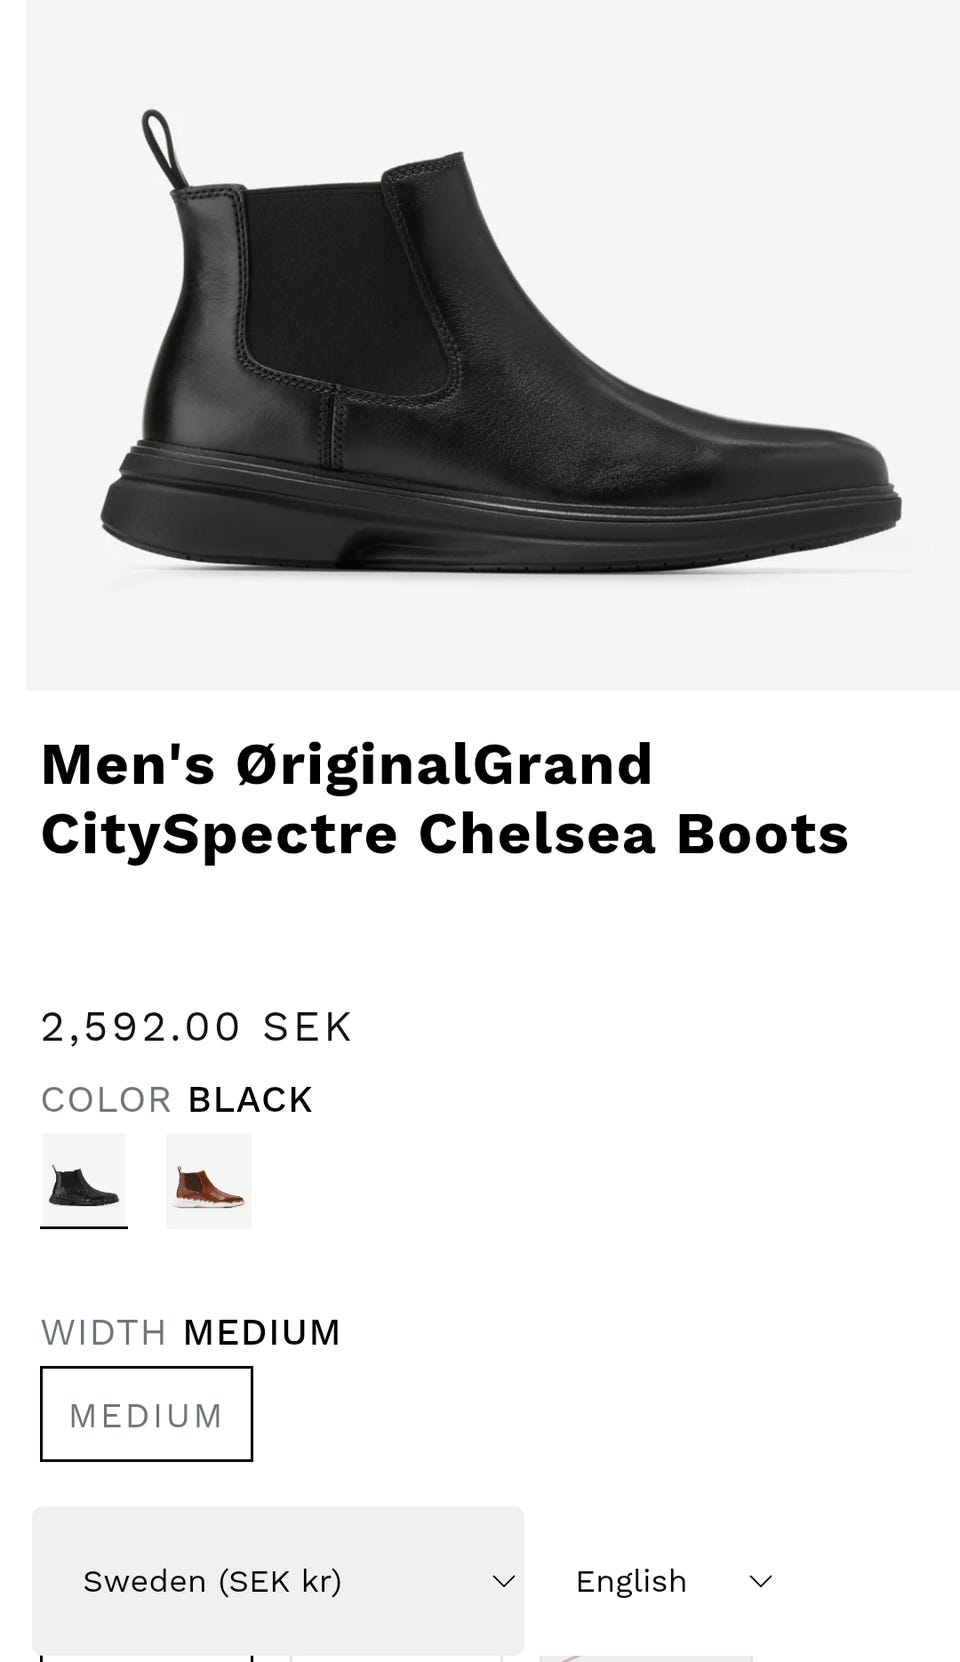Click the 2,592.00 SEK price
Viewport: 960px width, 1662px height.
(196, 1027)
